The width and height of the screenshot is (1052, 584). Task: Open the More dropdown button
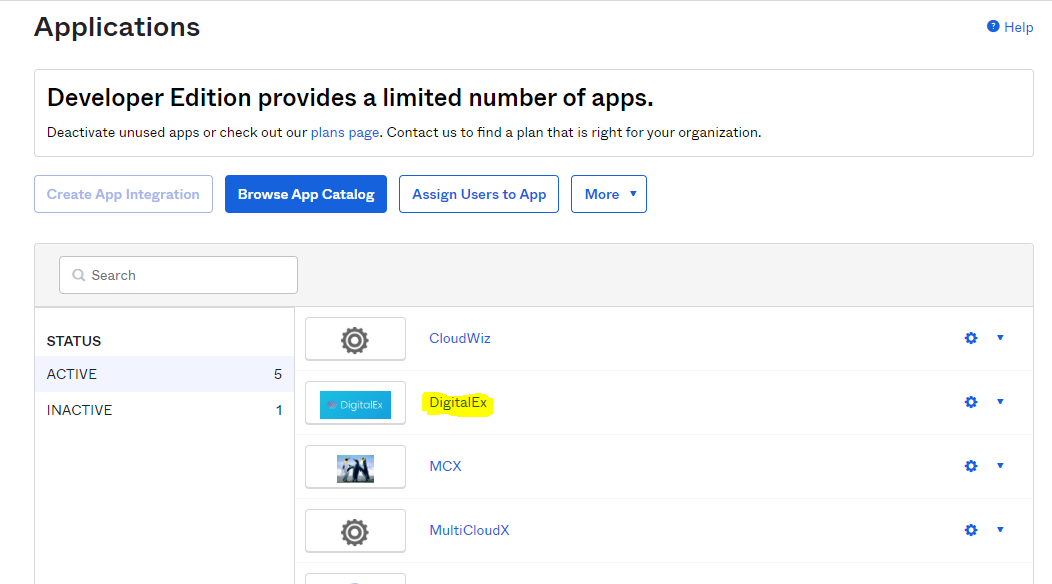pyautogui.click(x=608, y=194)
